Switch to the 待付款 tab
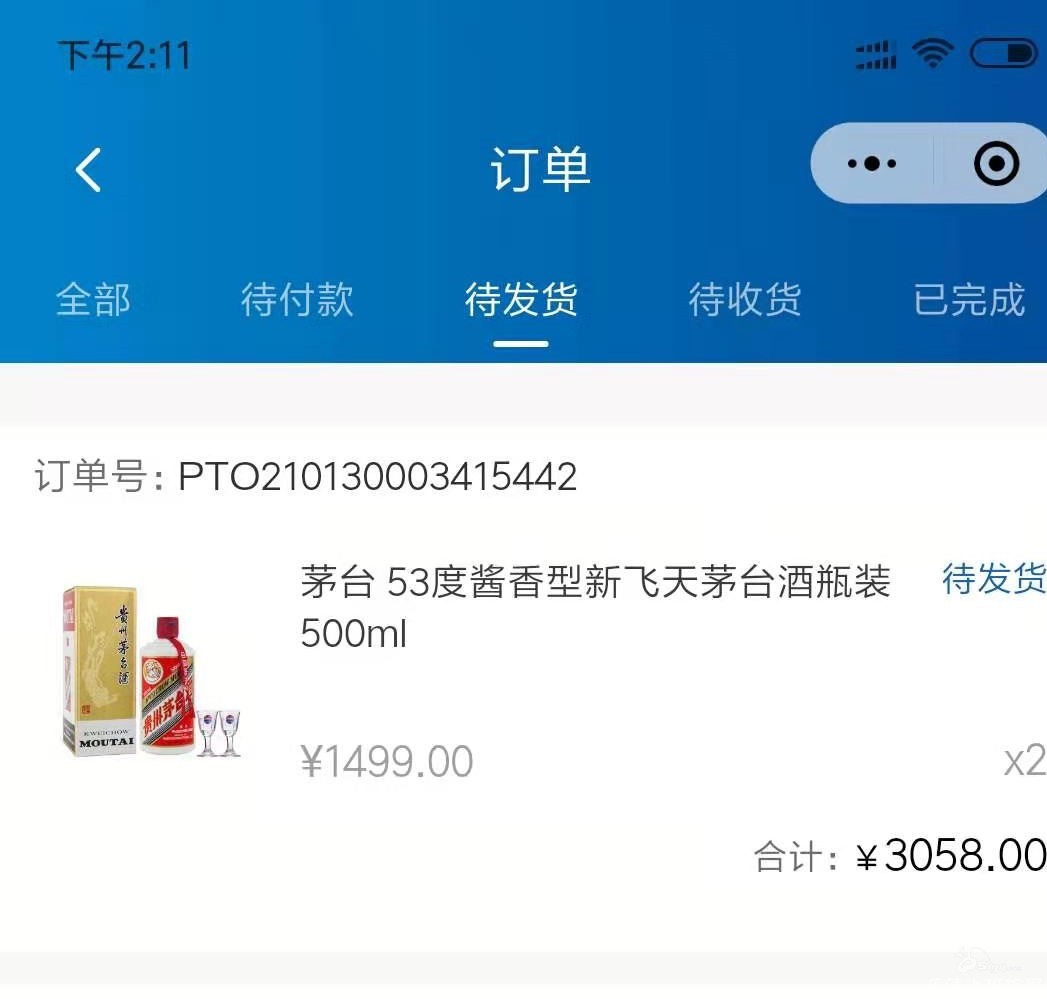Viewport: 1047px width, 999px height. pos(297,299)
